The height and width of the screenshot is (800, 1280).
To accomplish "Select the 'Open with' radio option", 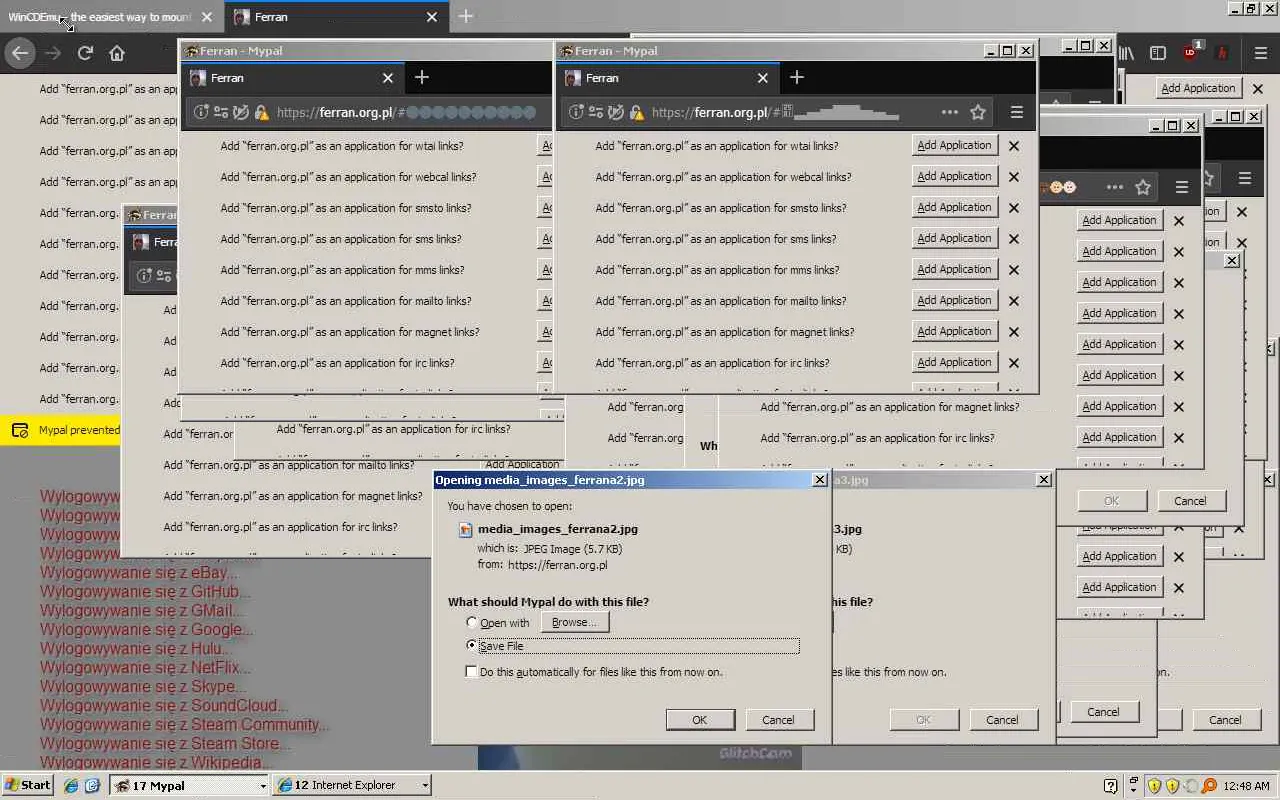I will click(472, 622).
